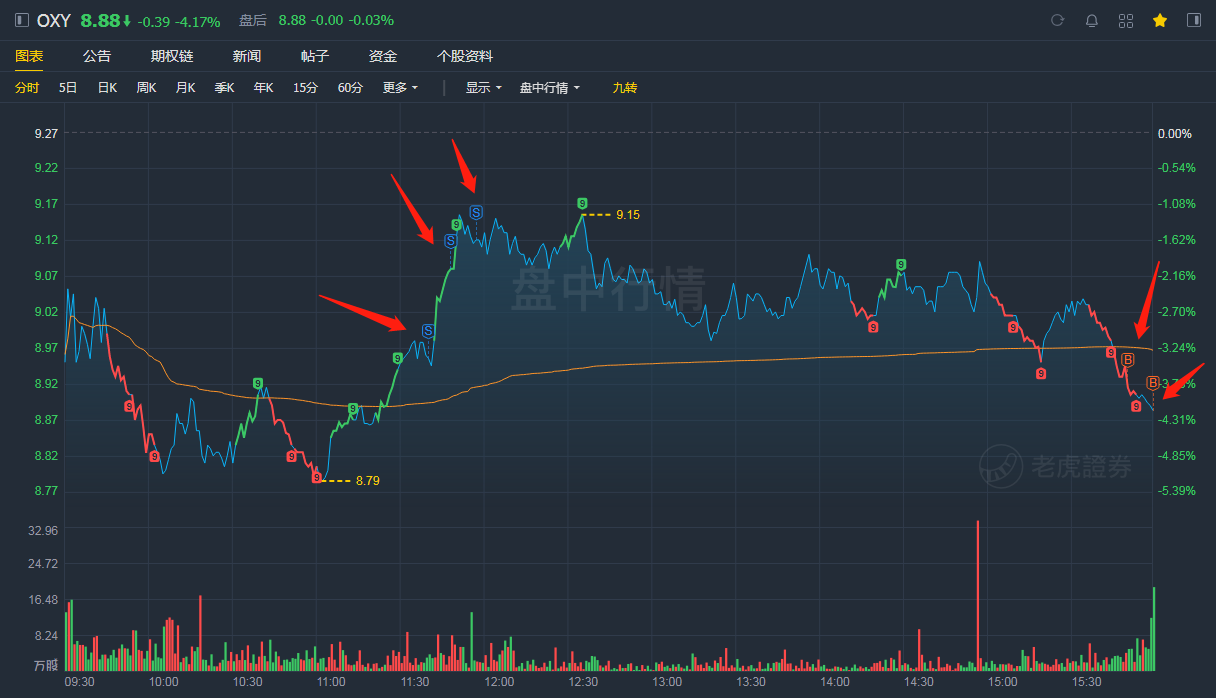
Task: Select the 15分 chart period
Action: (305, 87)
